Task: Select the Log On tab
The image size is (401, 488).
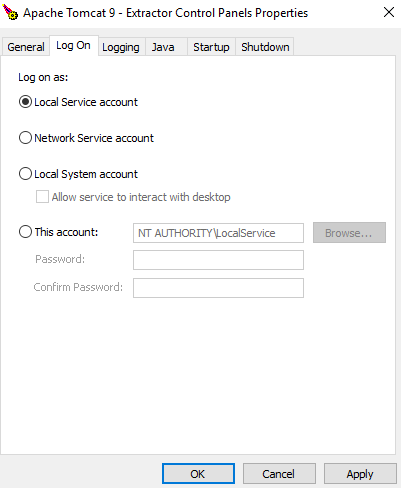Action: (73, 46)
